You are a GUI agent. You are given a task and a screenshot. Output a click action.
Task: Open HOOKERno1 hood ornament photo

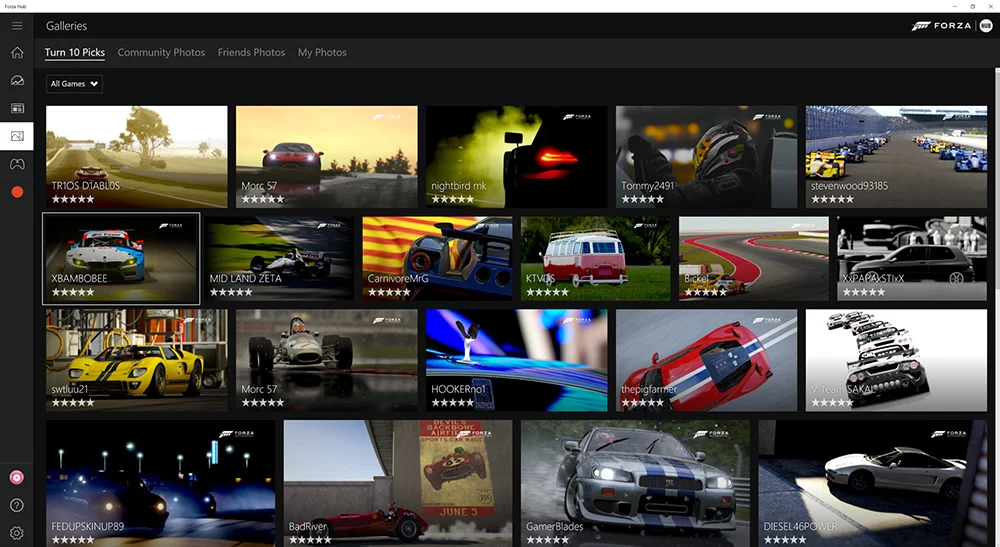[x=517, y=360]
